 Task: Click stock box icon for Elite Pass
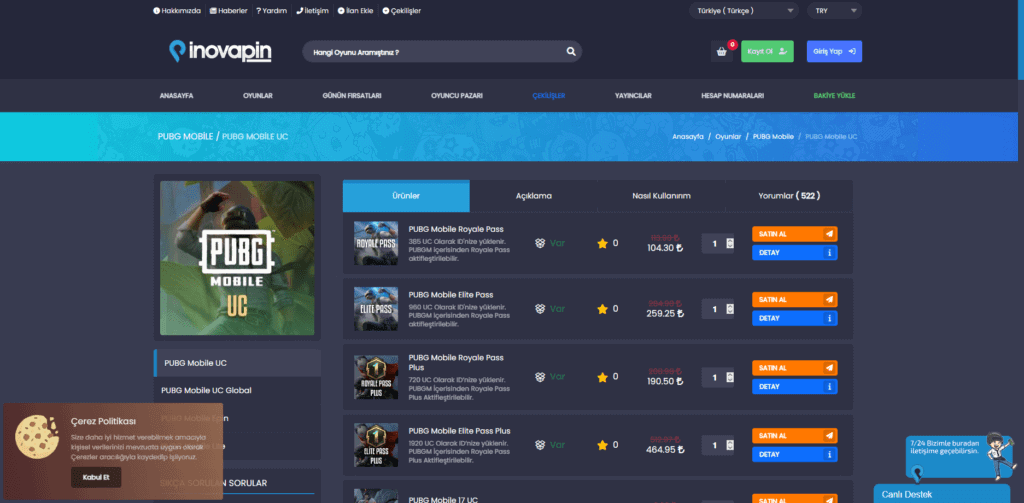(540, 308)
